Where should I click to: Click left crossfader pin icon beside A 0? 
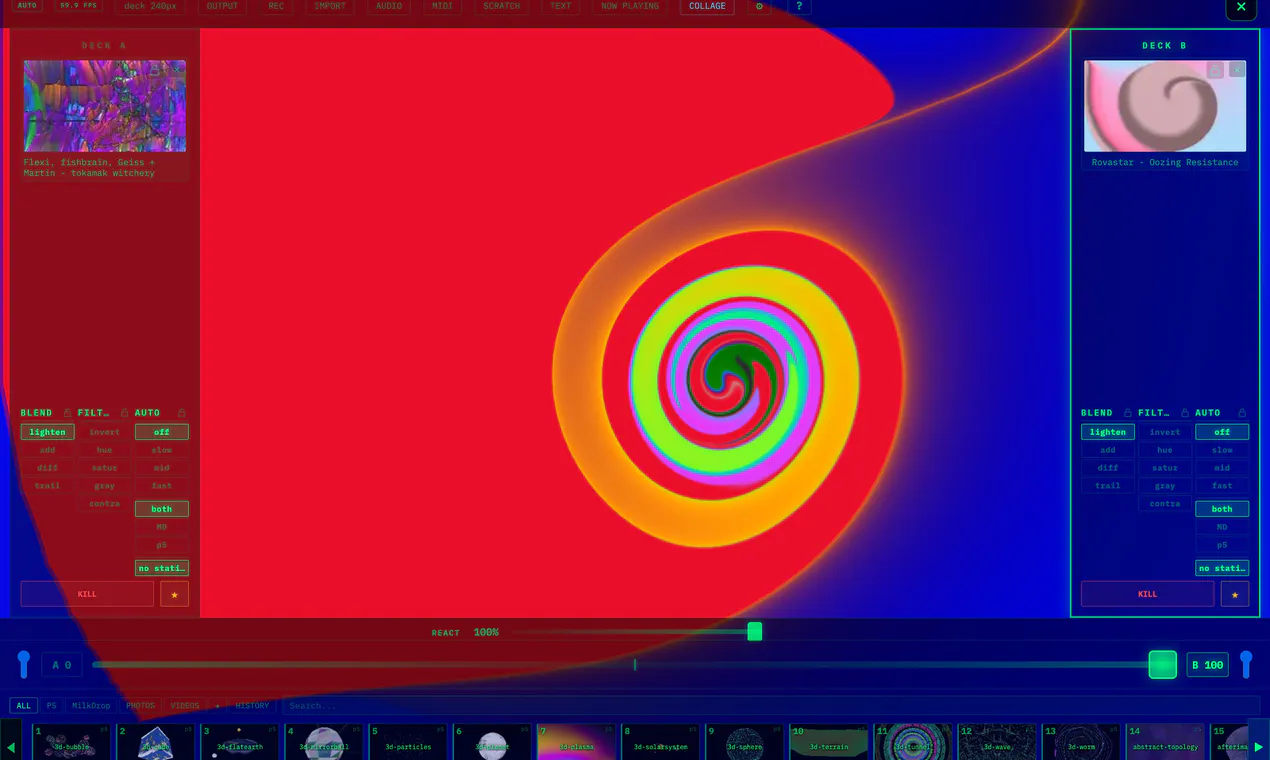coord(24,664)
